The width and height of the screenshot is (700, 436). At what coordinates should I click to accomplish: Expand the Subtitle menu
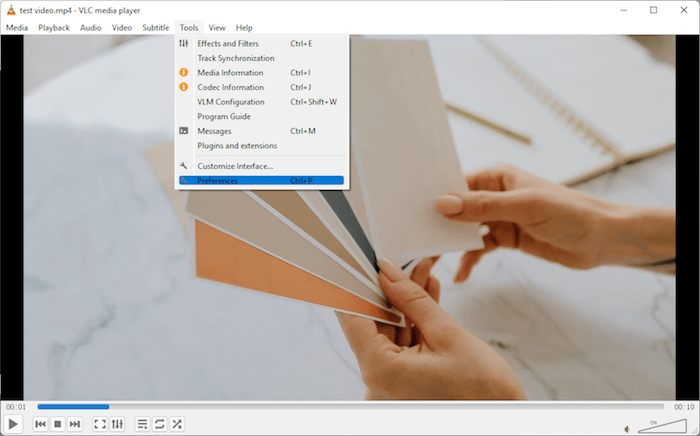155,27
